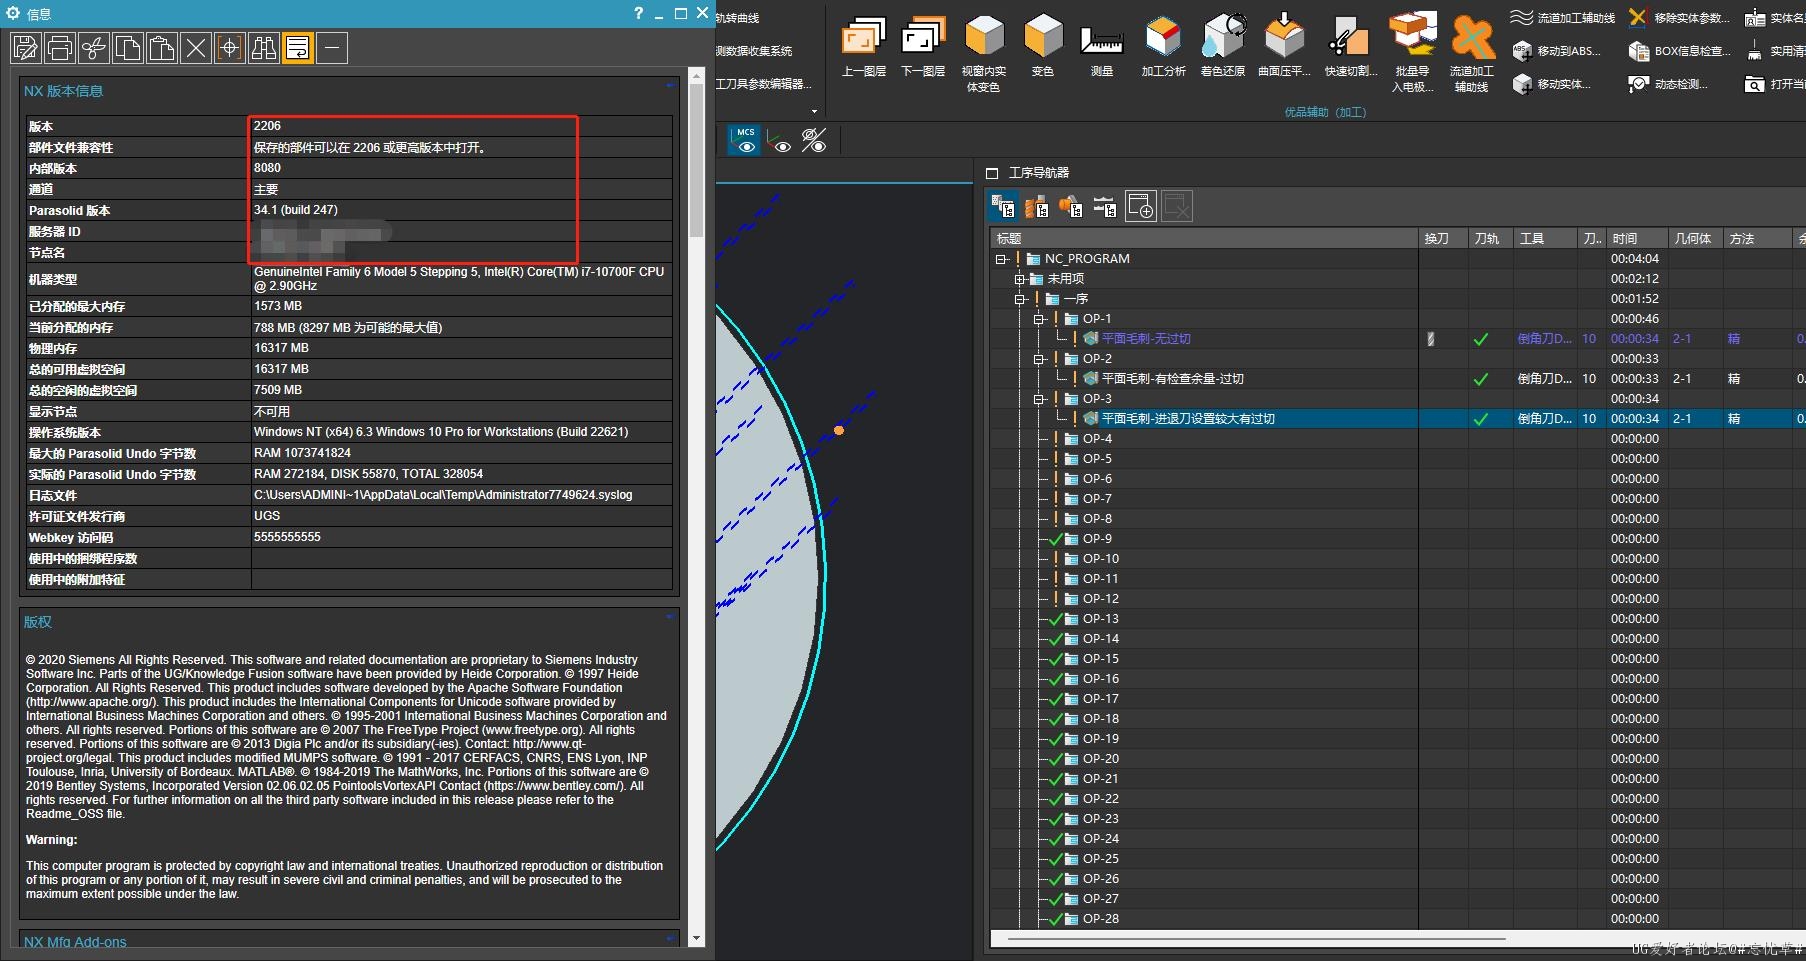Click 移动实体 move body command
The width and height of the screenshot is (1806, 961).
click(x=1552, y=84)
